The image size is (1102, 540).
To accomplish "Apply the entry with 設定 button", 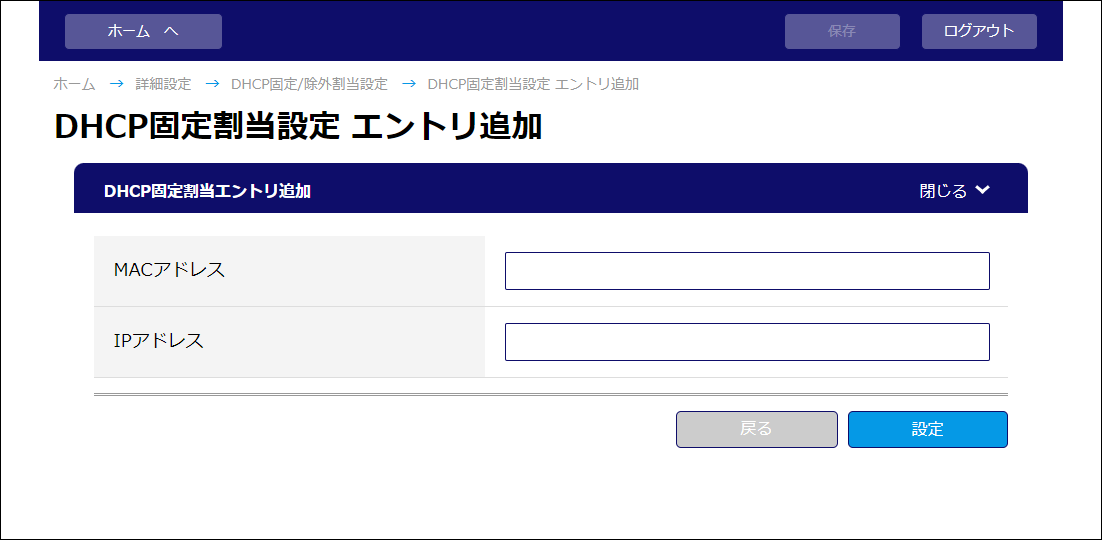I will point(928,430).
